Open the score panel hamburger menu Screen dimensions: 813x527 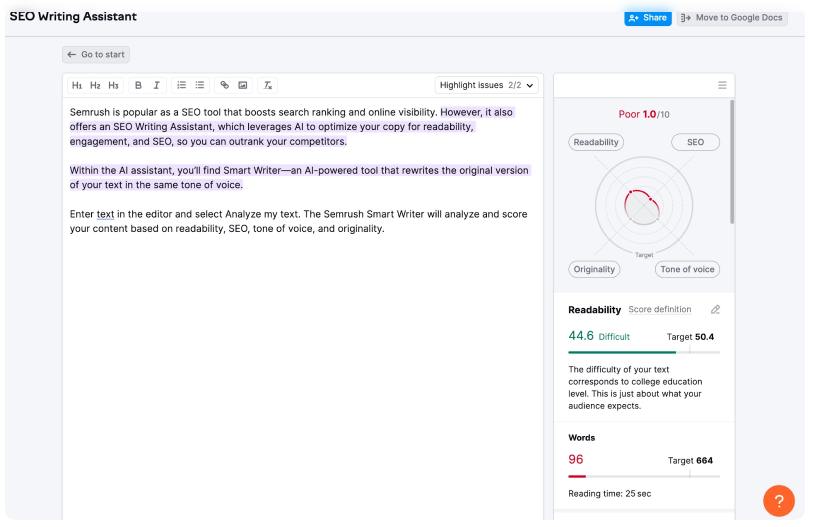point(722,86)
